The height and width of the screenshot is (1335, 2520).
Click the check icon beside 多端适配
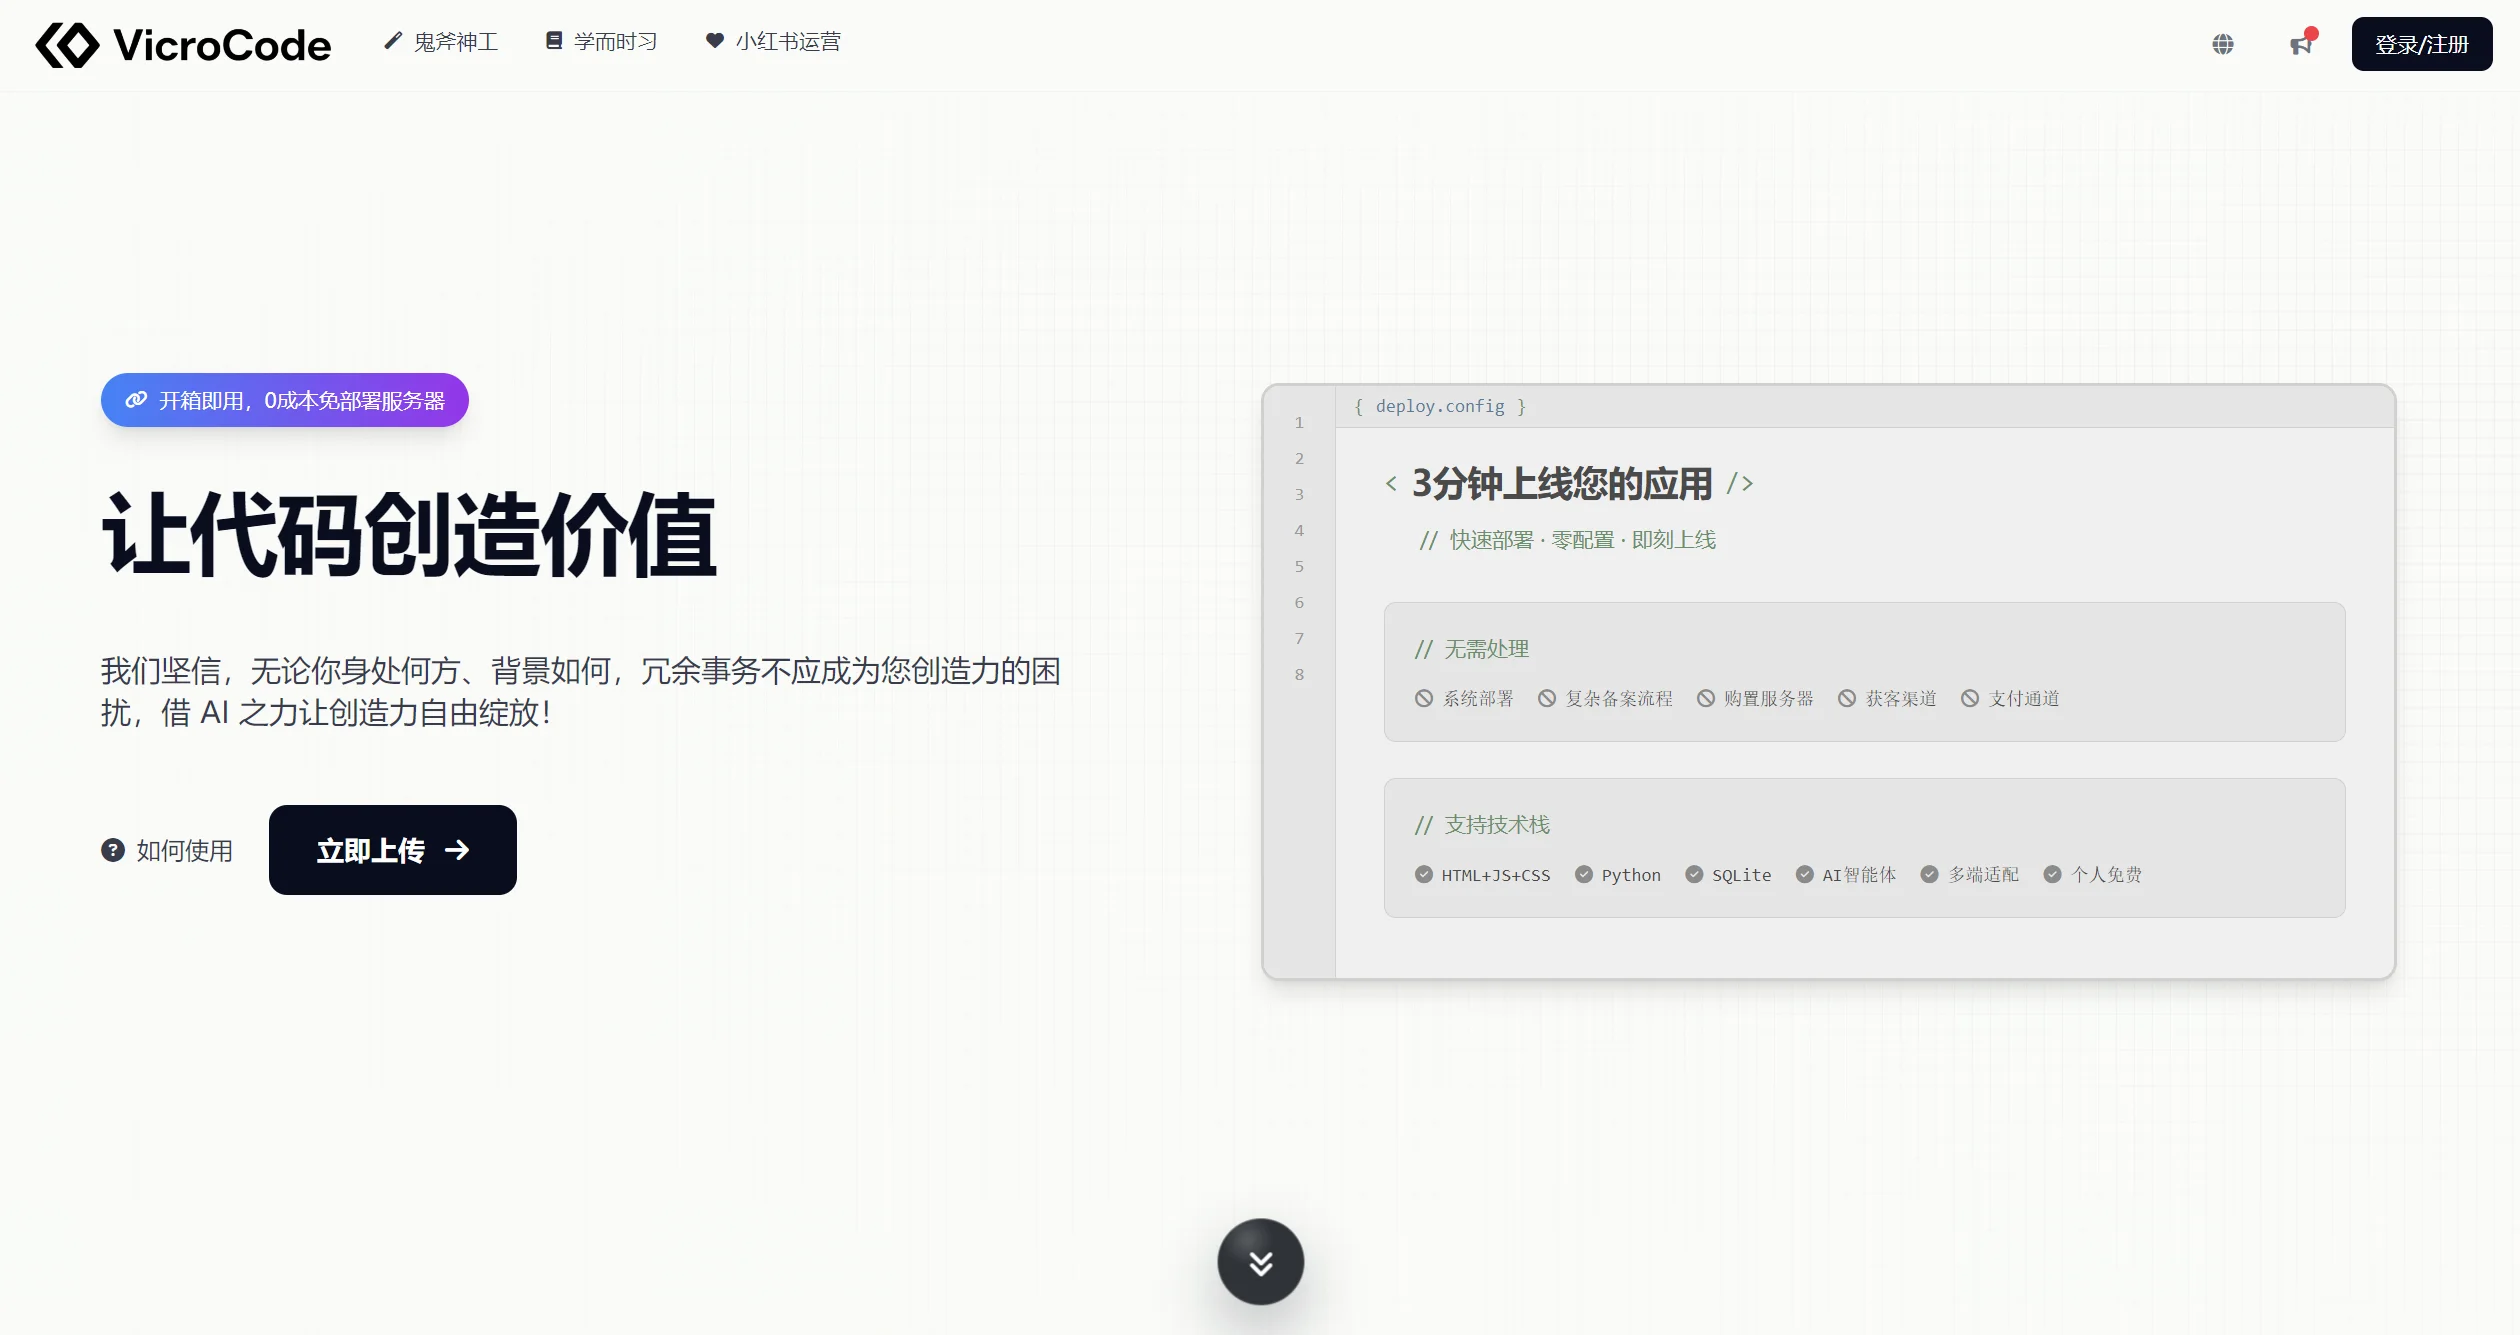1929,874
